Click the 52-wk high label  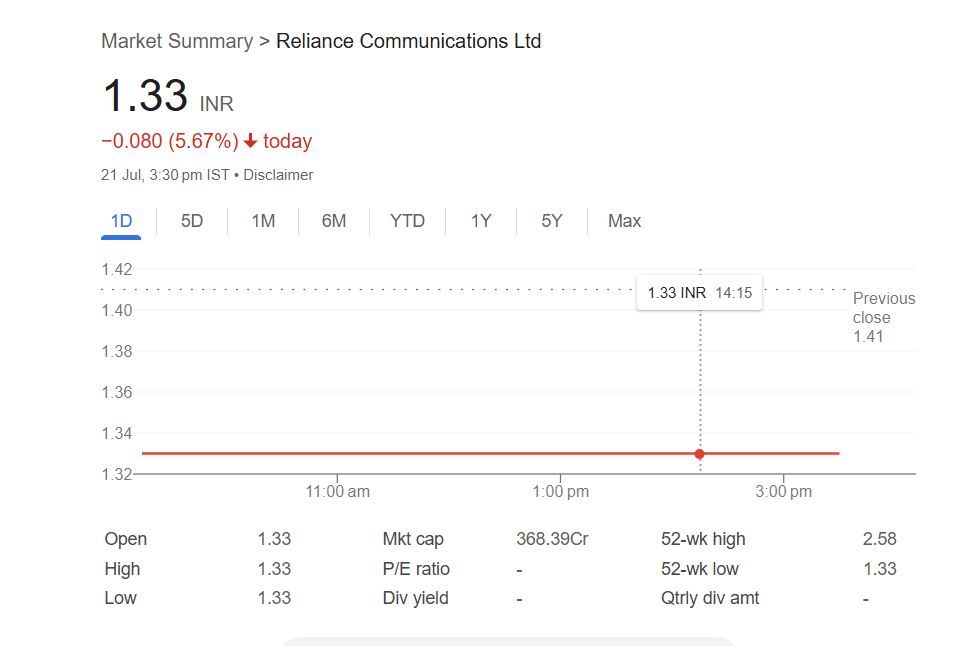click(x=703, y=539)
